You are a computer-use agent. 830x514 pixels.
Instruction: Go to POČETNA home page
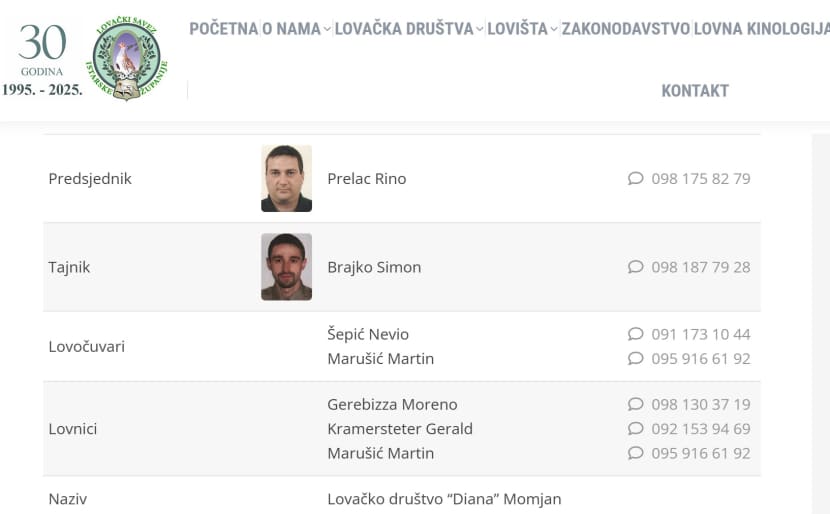[223, 29]
